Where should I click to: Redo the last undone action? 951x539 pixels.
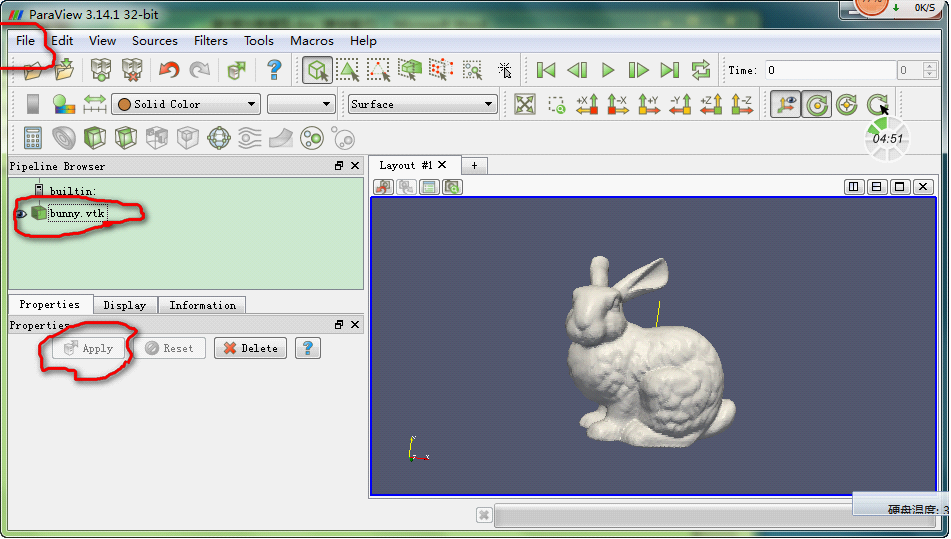[200, 70]
